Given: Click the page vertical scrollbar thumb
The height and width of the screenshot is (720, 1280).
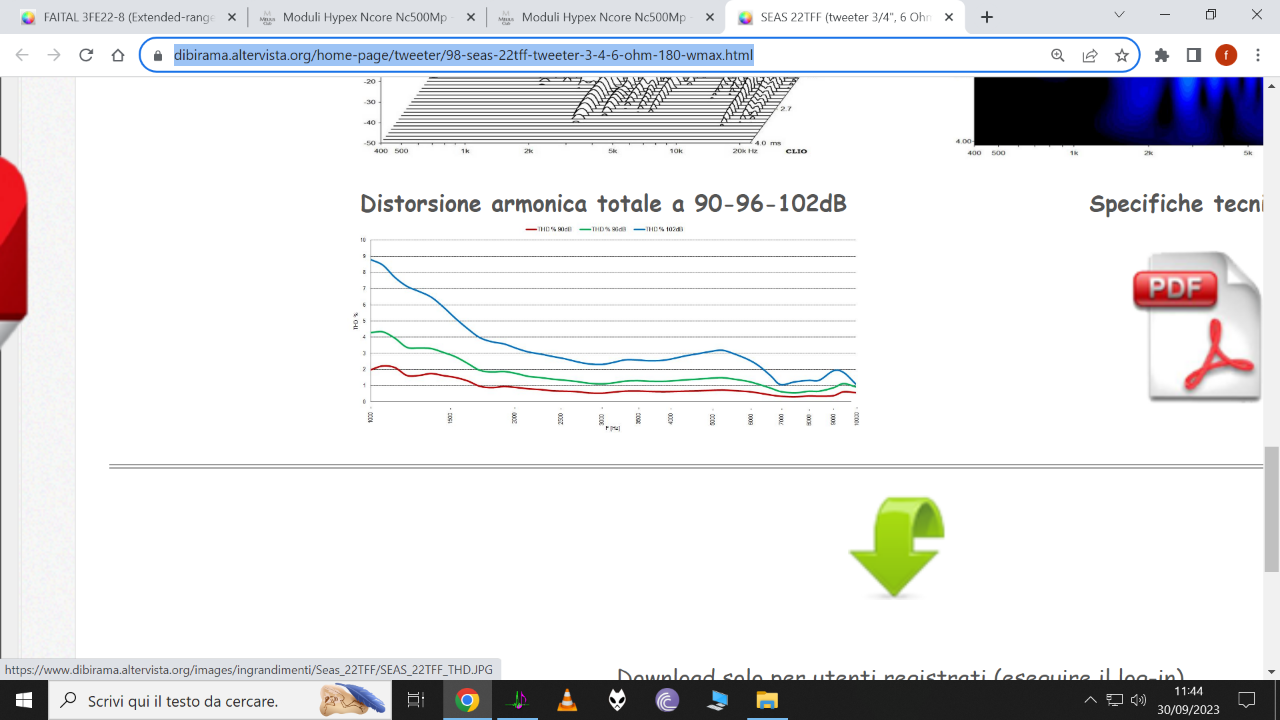Looking at the screenshot, I should pos(1272,509).
